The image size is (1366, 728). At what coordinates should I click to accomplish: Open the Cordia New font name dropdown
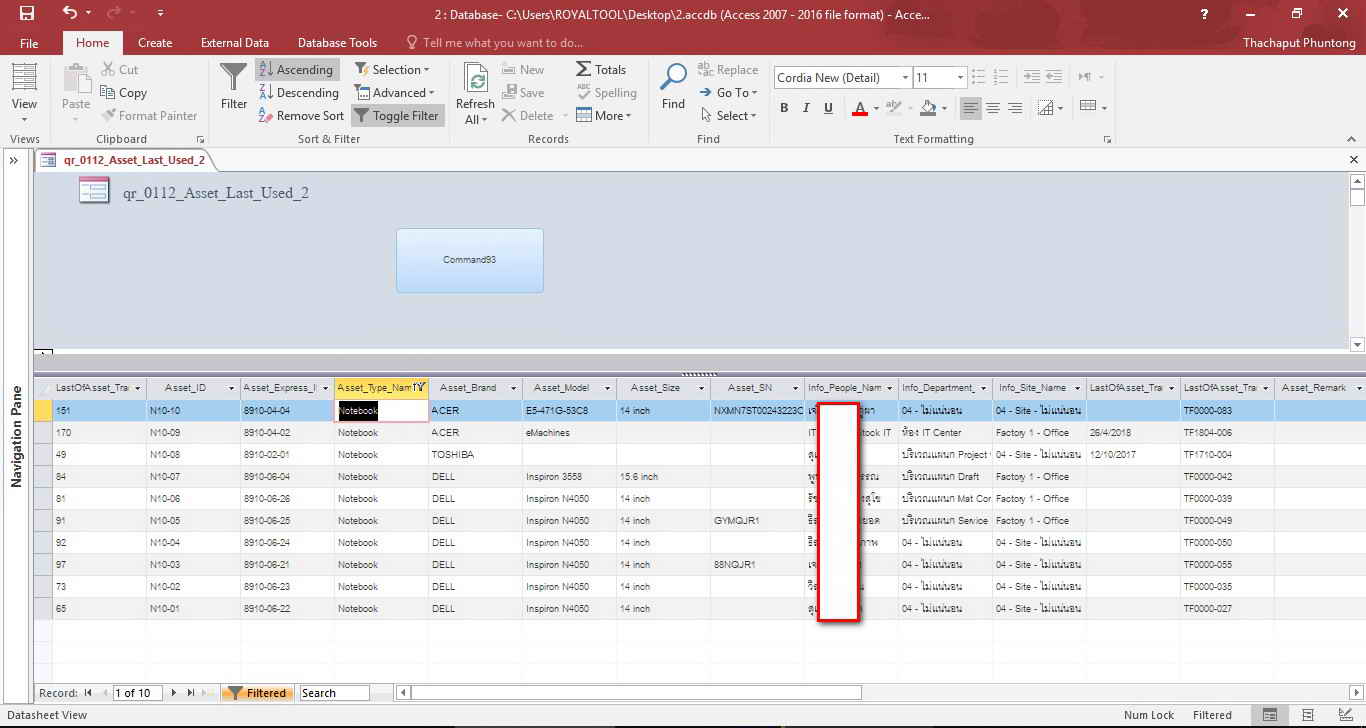[x=905, y=78]
